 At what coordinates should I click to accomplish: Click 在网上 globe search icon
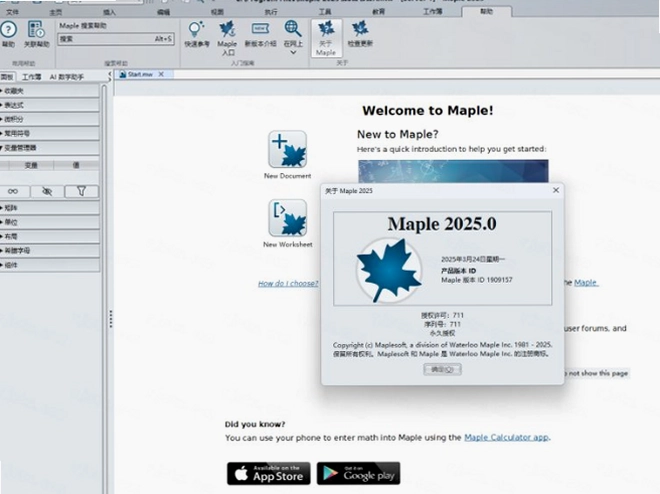(293, 29)
